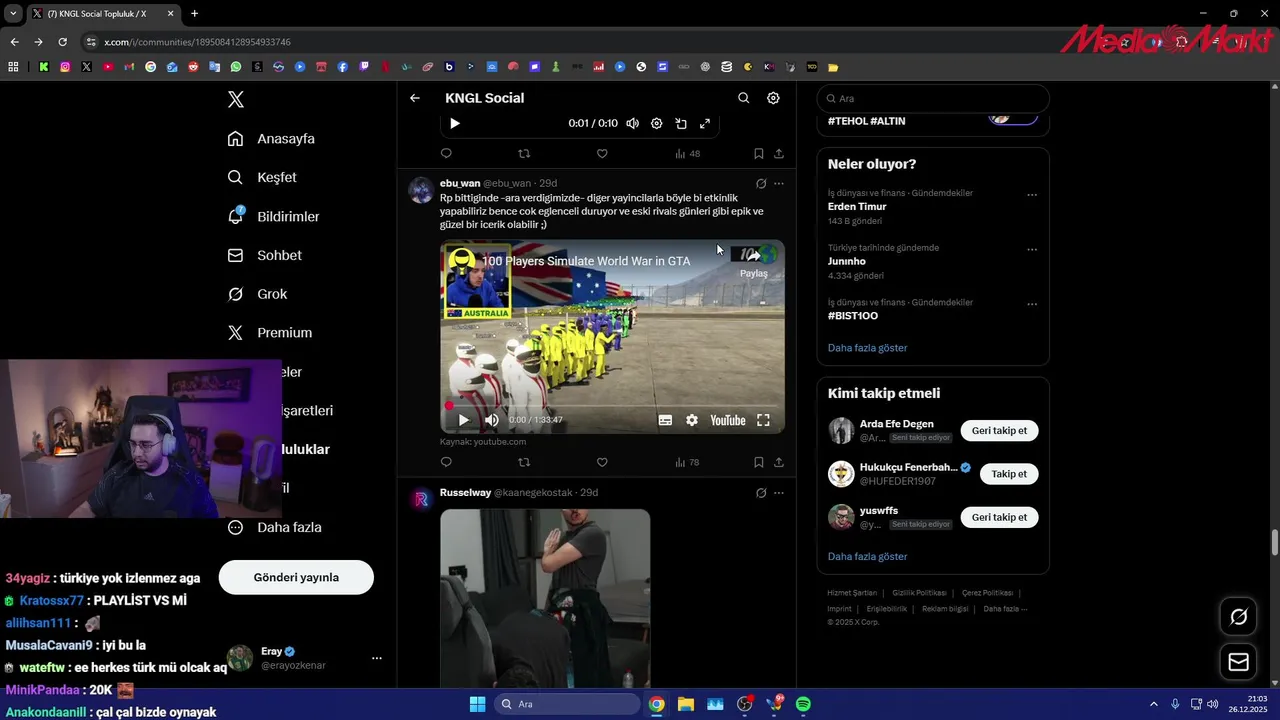Open Grok icon on Russelway post
The width and height of the screenshot is (1280, 720).
coord(761,493)
